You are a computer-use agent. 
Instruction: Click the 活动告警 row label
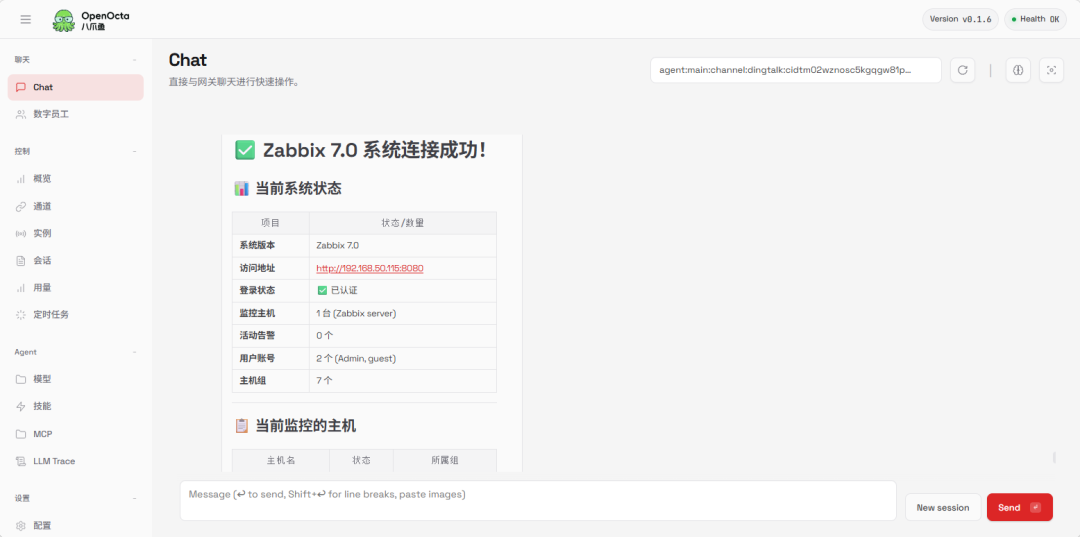257,336
